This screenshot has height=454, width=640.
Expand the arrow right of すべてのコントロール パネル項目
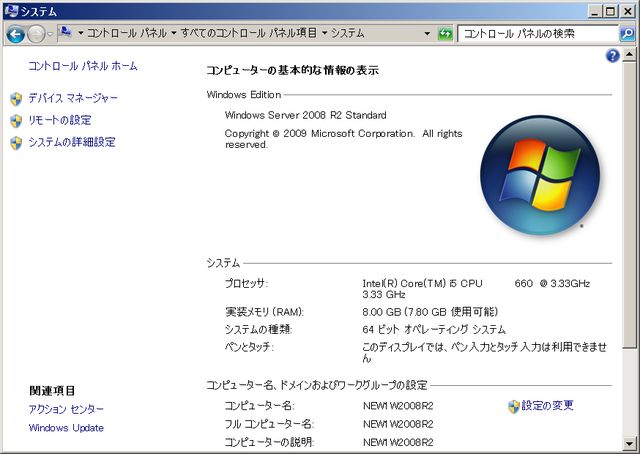(324, 33)
